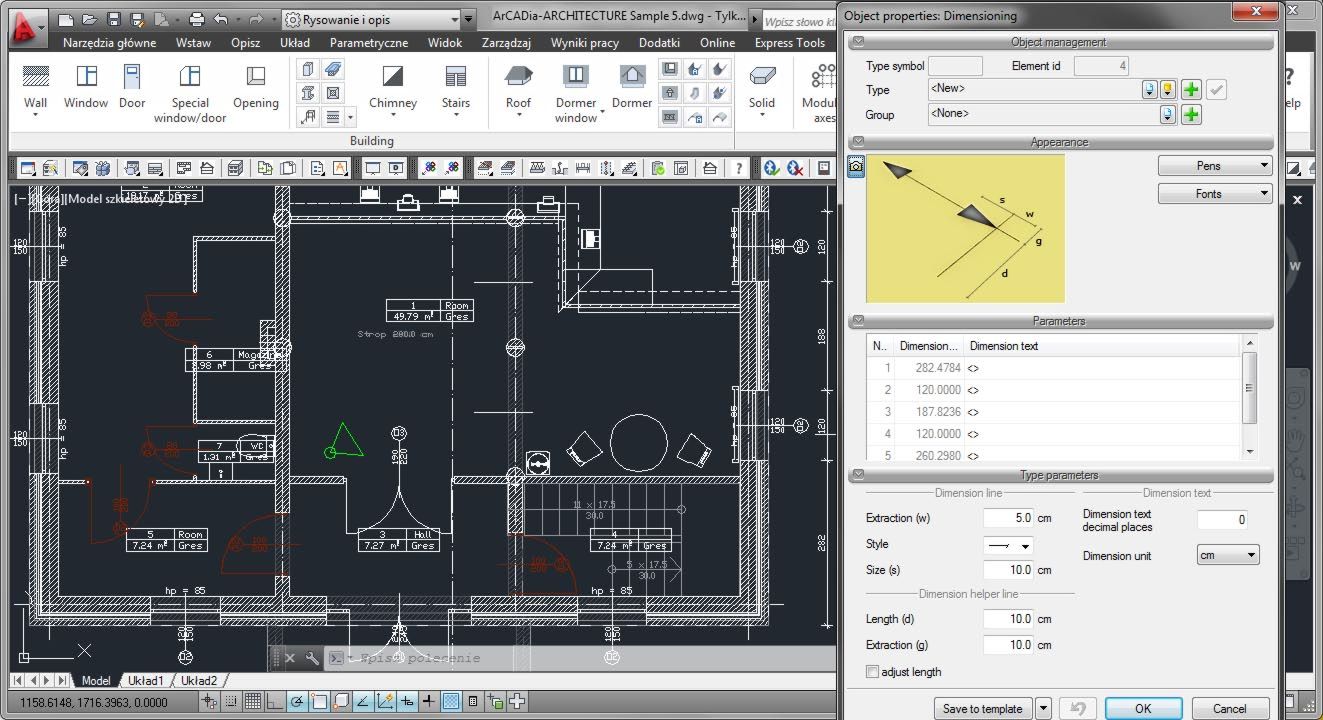Open the Parametryczne ribbon tab
This screenshot has height=720, width=1323.
point(369,43)
